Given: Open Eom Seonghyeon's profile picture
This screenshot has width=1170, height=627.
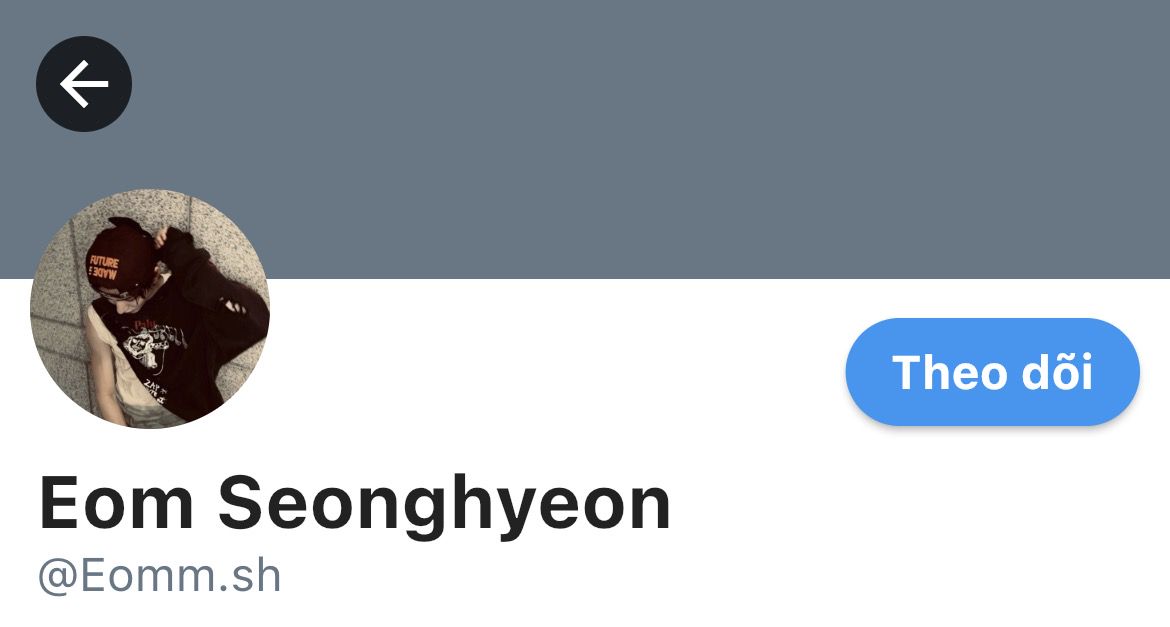Looking at the screenshot, I should coord(150,308).
